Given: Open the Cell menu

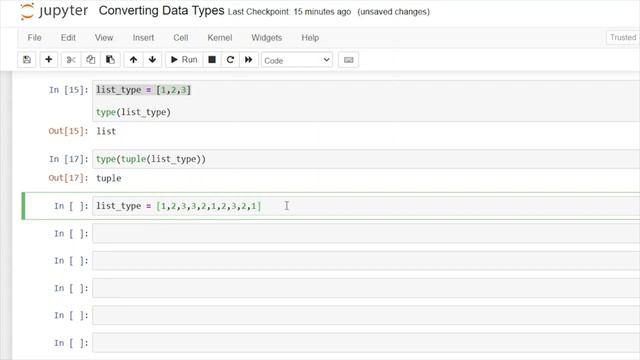Looking at the screenshot, I should click(x=181, y=38).
